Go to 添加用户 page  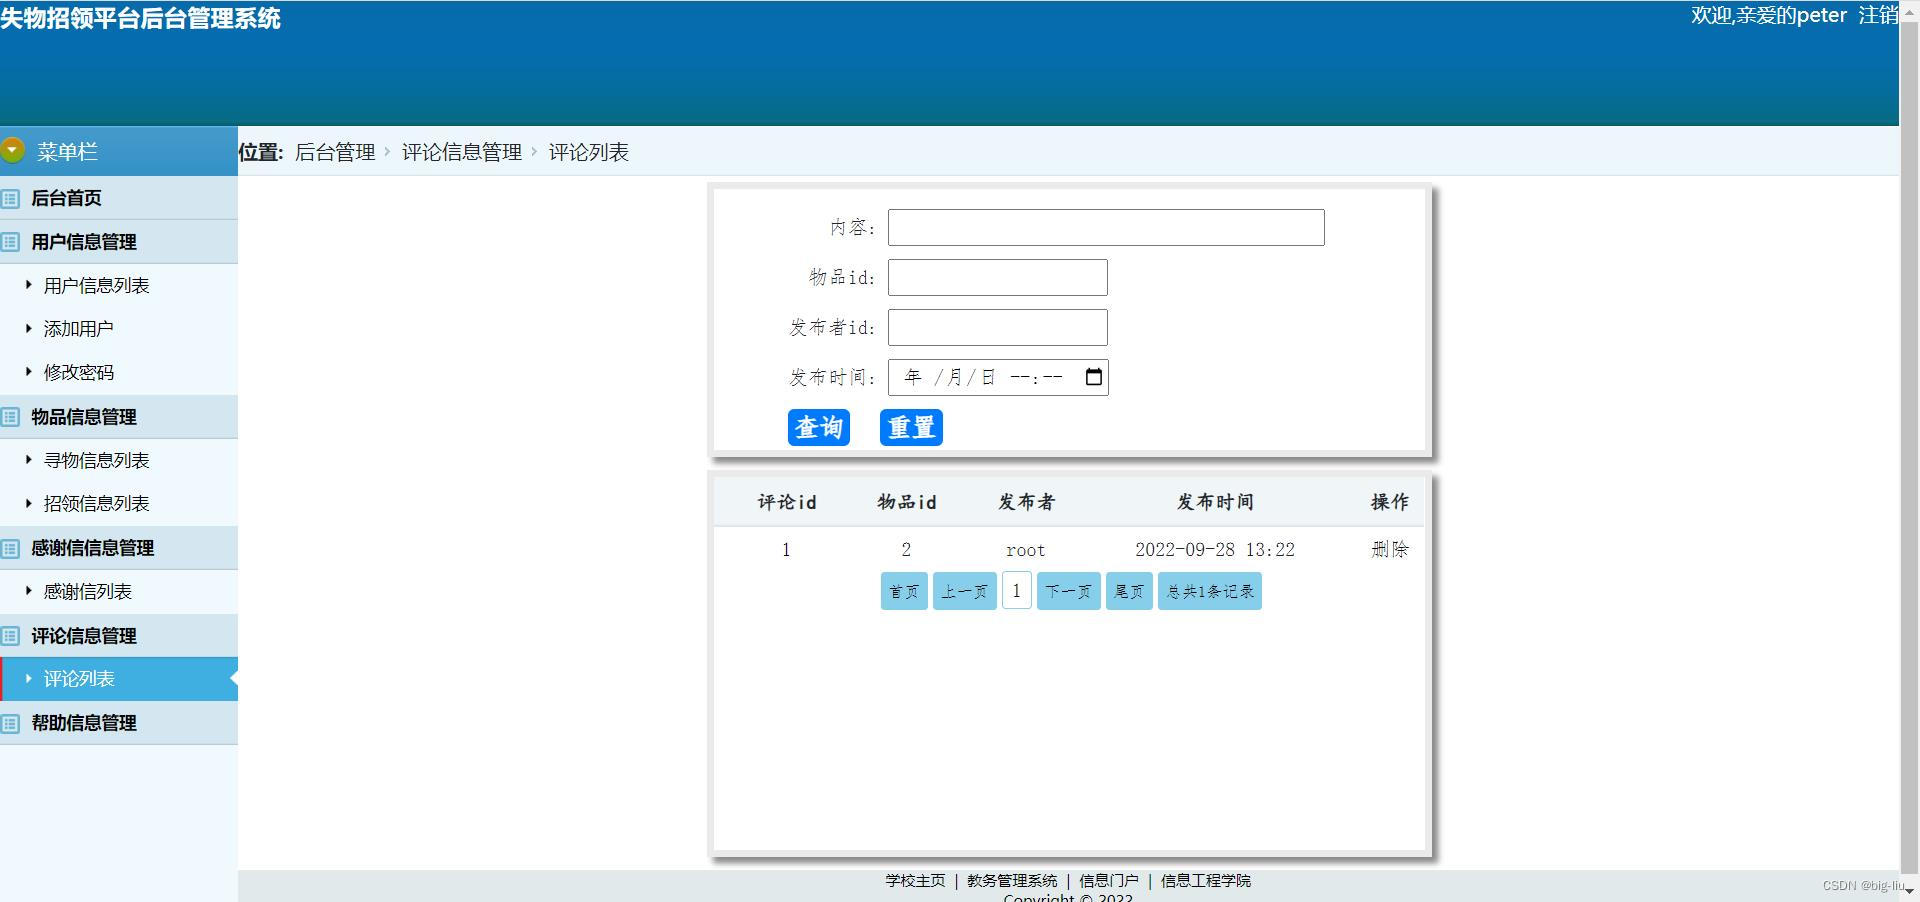78,329
